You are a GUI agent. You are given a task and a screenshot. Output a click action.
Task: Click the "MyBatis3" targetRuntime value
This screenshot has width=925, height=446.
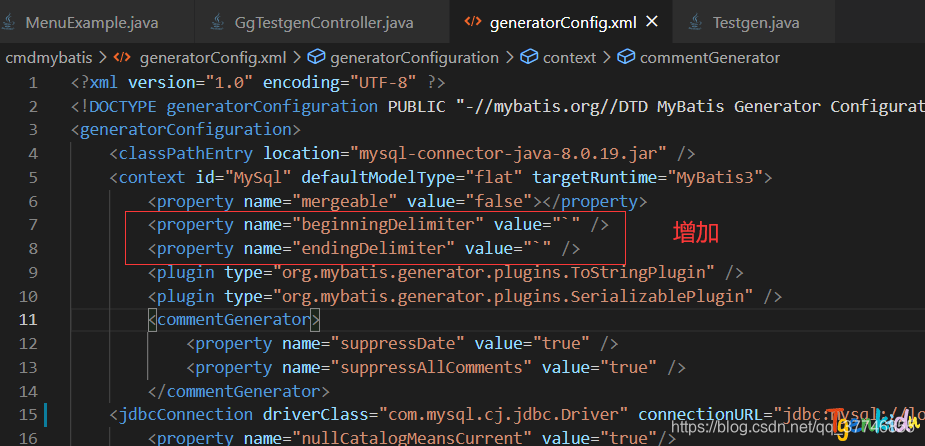(715, 178)
